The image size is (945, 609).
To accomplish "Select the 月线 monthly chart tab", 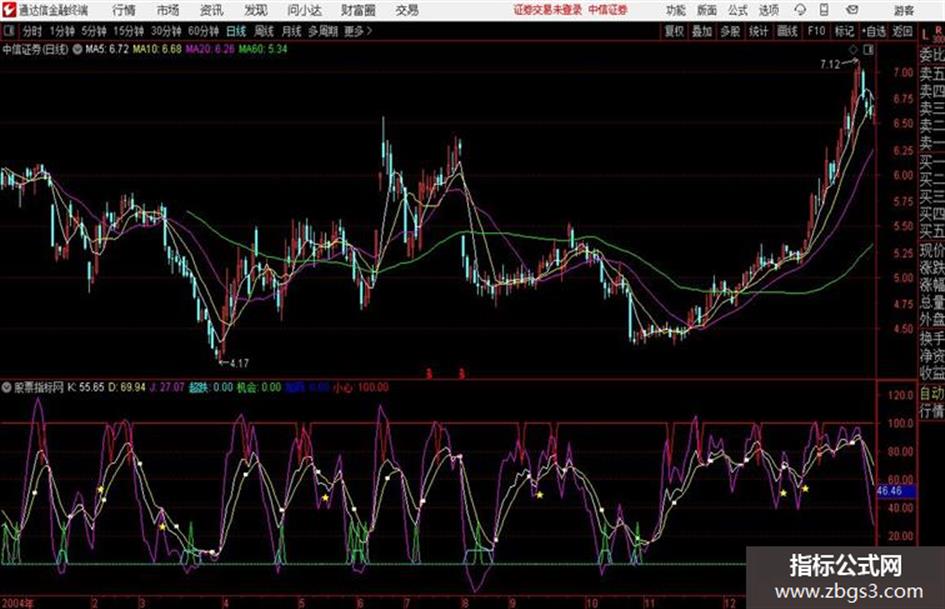I will point(292,31).
